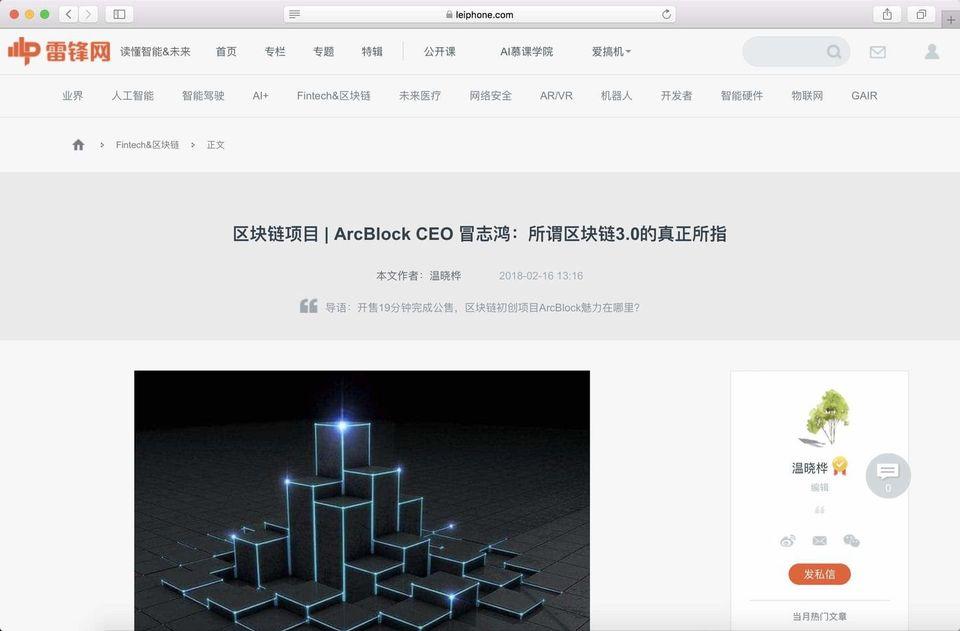The height and width of the screenshot is (631, 960).
Task: Open the floating comment bubble icon
Action: [x=888, y=475]
